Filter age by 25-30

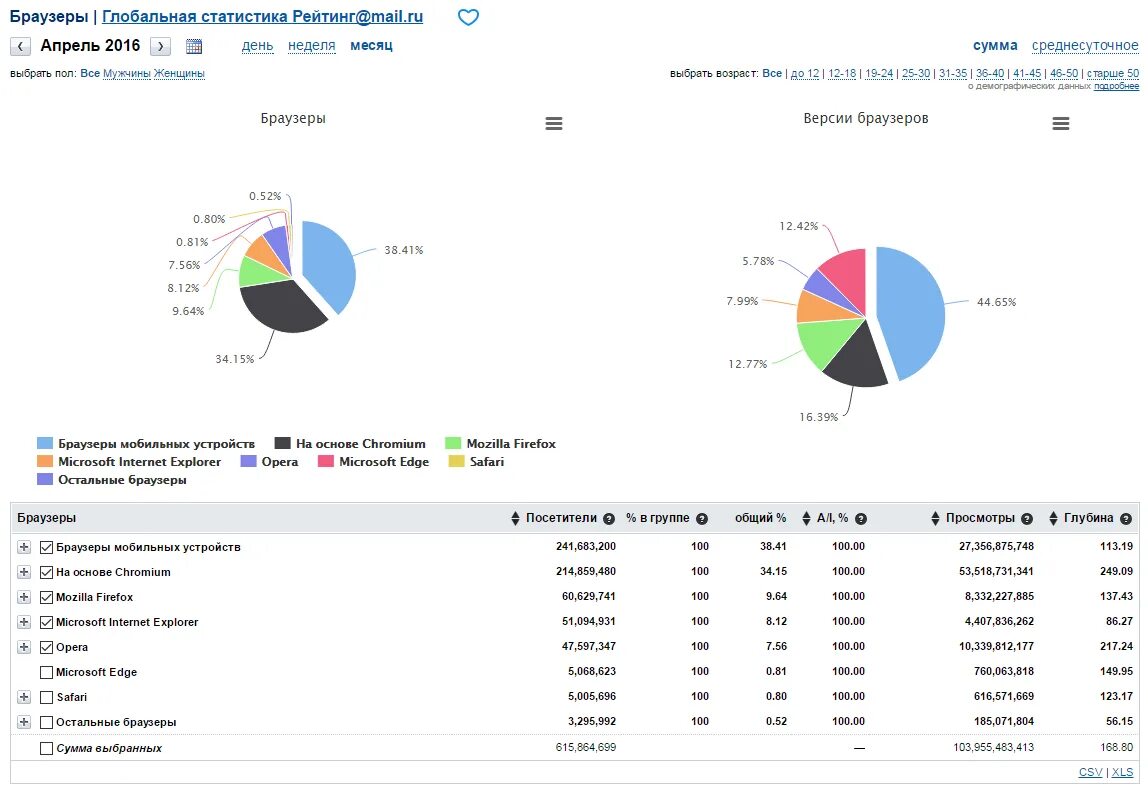916,73
